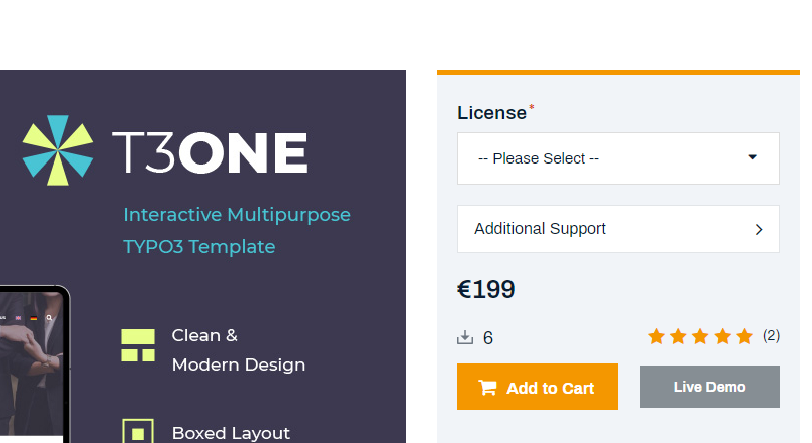Click the Clean & Modern Design grid icon
The width and height of the screenshot is (812, 443).
point(138,345)
